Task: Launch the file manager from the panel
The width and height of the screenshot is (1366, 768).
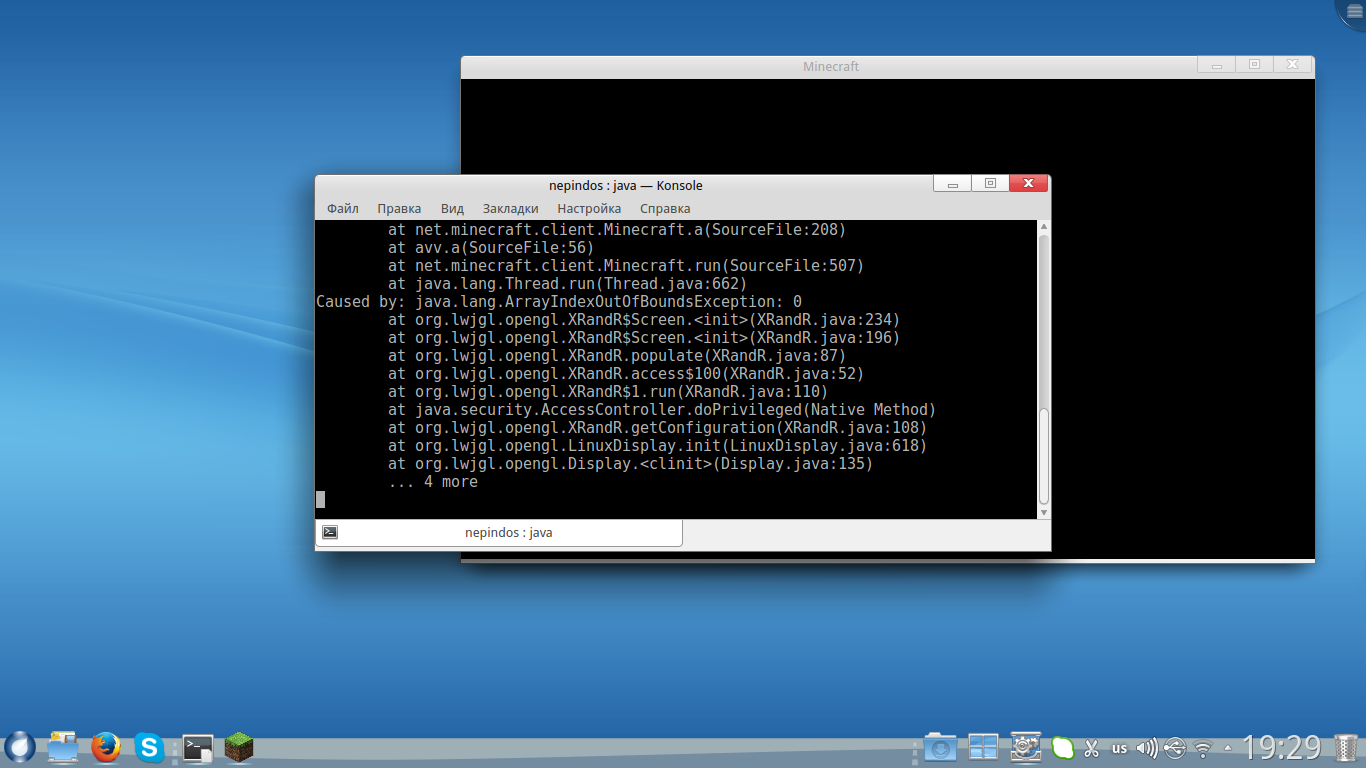Action: coord(63,747)
